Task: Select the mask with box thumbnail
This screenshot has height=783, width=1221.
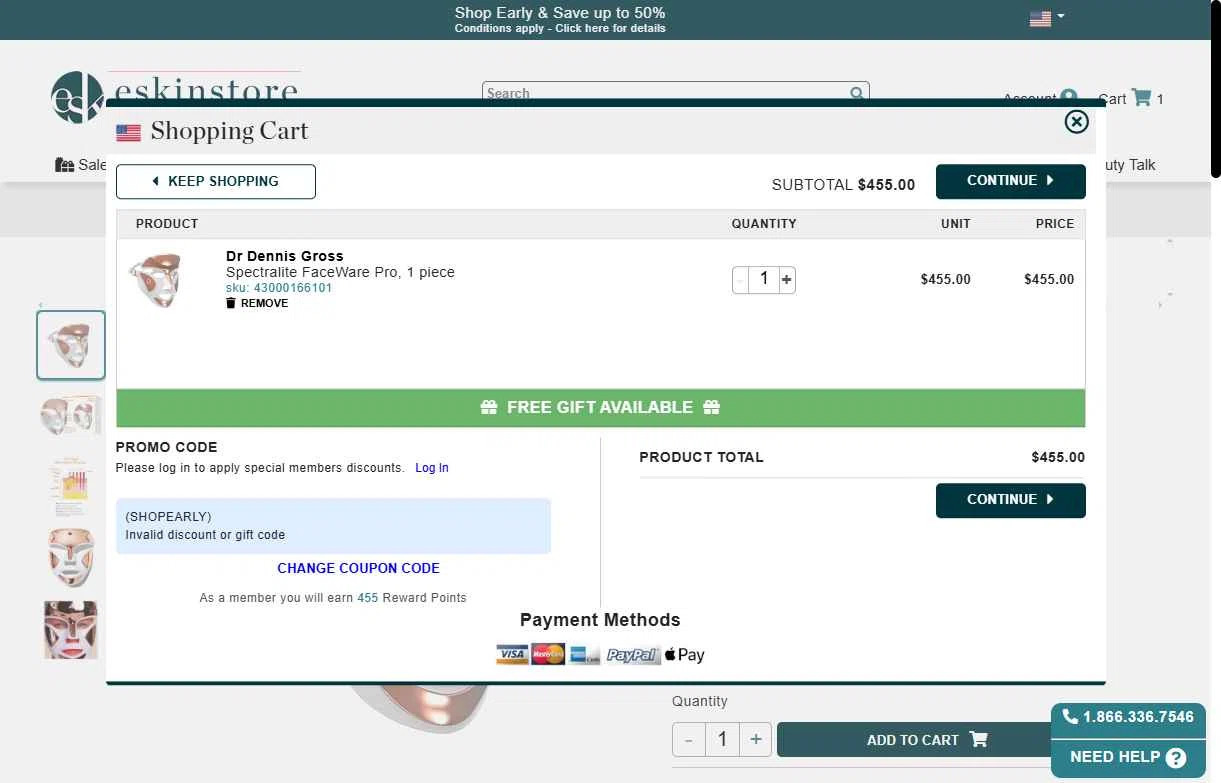Action: (x=71, y=414)
